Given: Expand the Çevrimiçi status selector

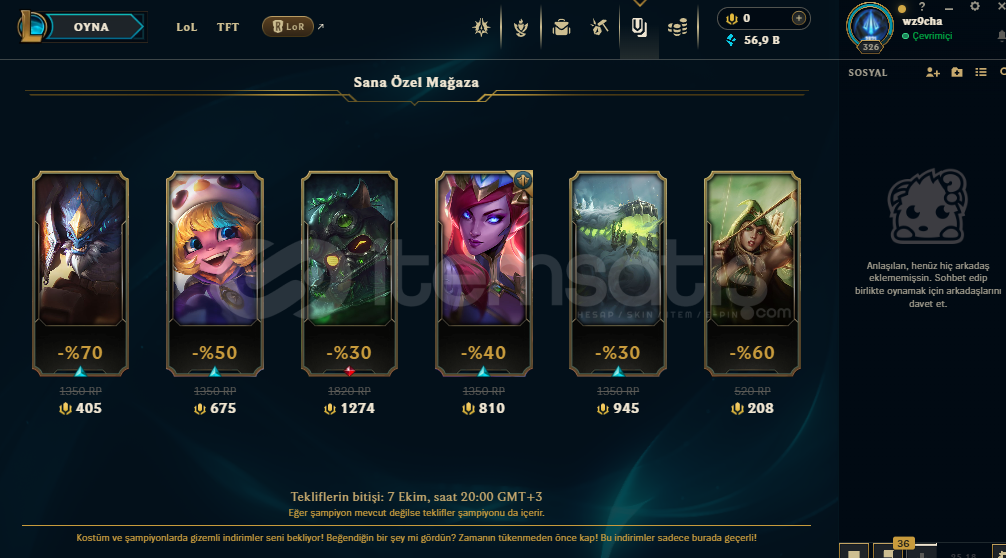Looking at the screenshot, I should point(927,36).
